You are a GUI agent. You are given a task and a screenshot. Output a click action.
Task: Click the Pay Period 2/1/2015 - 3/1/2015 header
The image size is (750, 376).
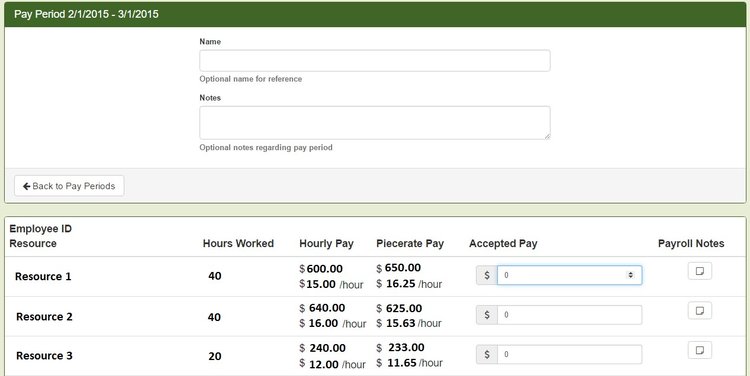(86, 14)
